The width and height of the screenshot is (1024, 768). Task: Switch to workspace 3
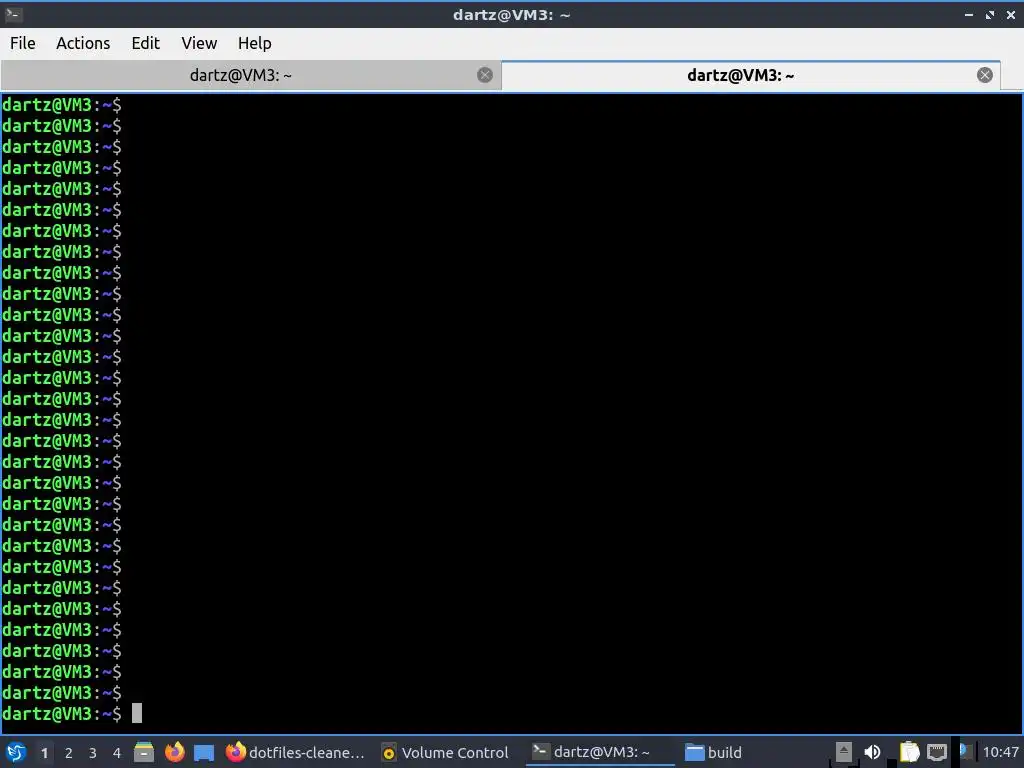pos(93,753)
